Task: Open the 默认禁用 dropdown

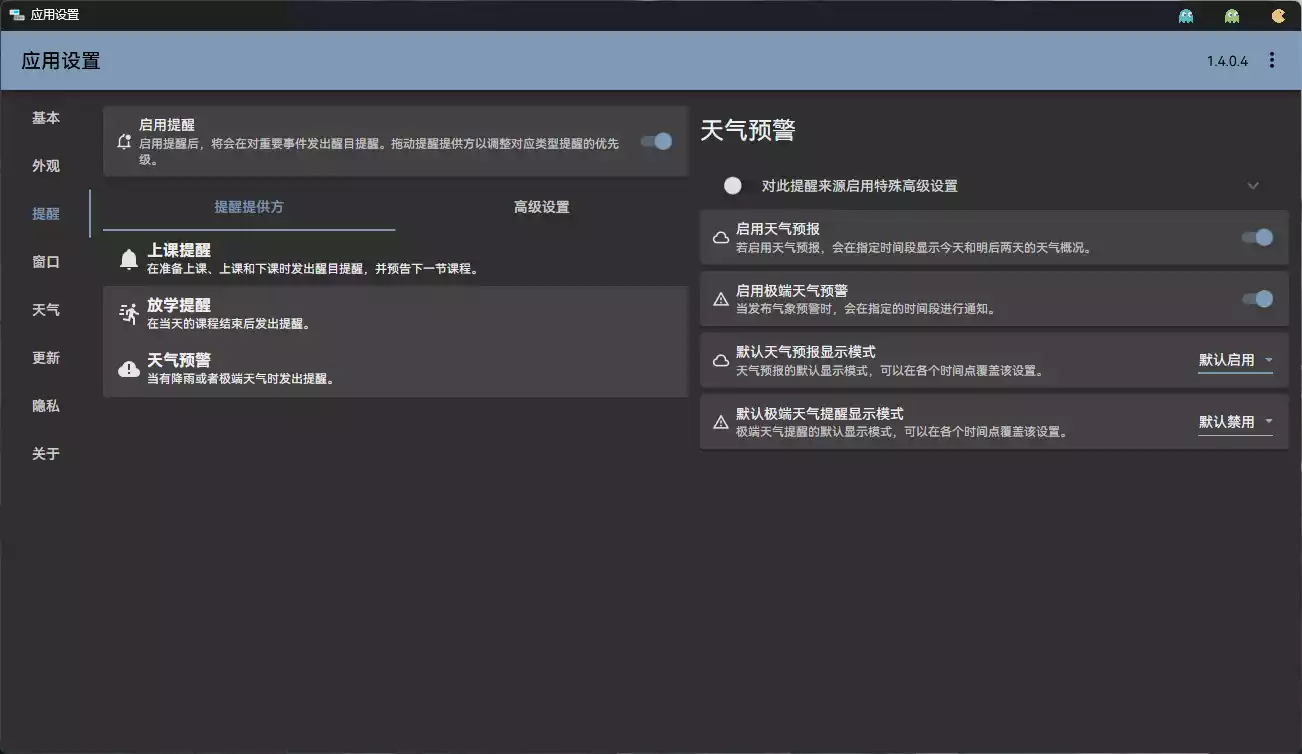Action: [x=1235, y=422]
